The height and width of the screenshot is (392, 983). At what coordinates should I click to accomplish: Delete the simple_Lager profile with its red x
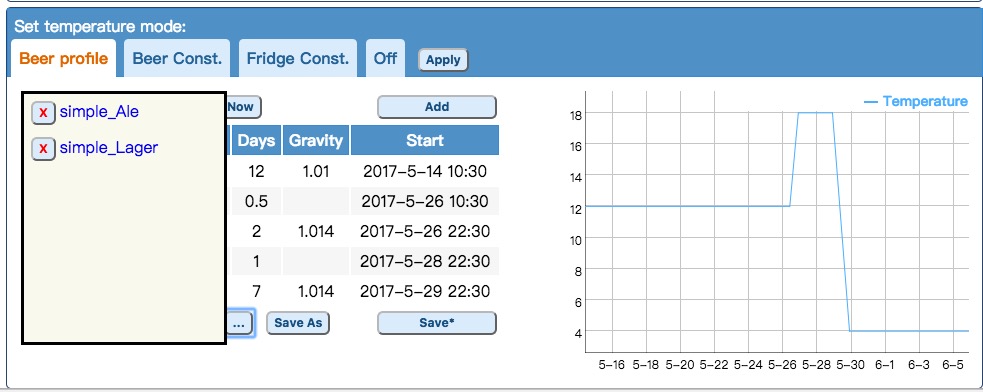pyautogui.click(x=43, y=149)
